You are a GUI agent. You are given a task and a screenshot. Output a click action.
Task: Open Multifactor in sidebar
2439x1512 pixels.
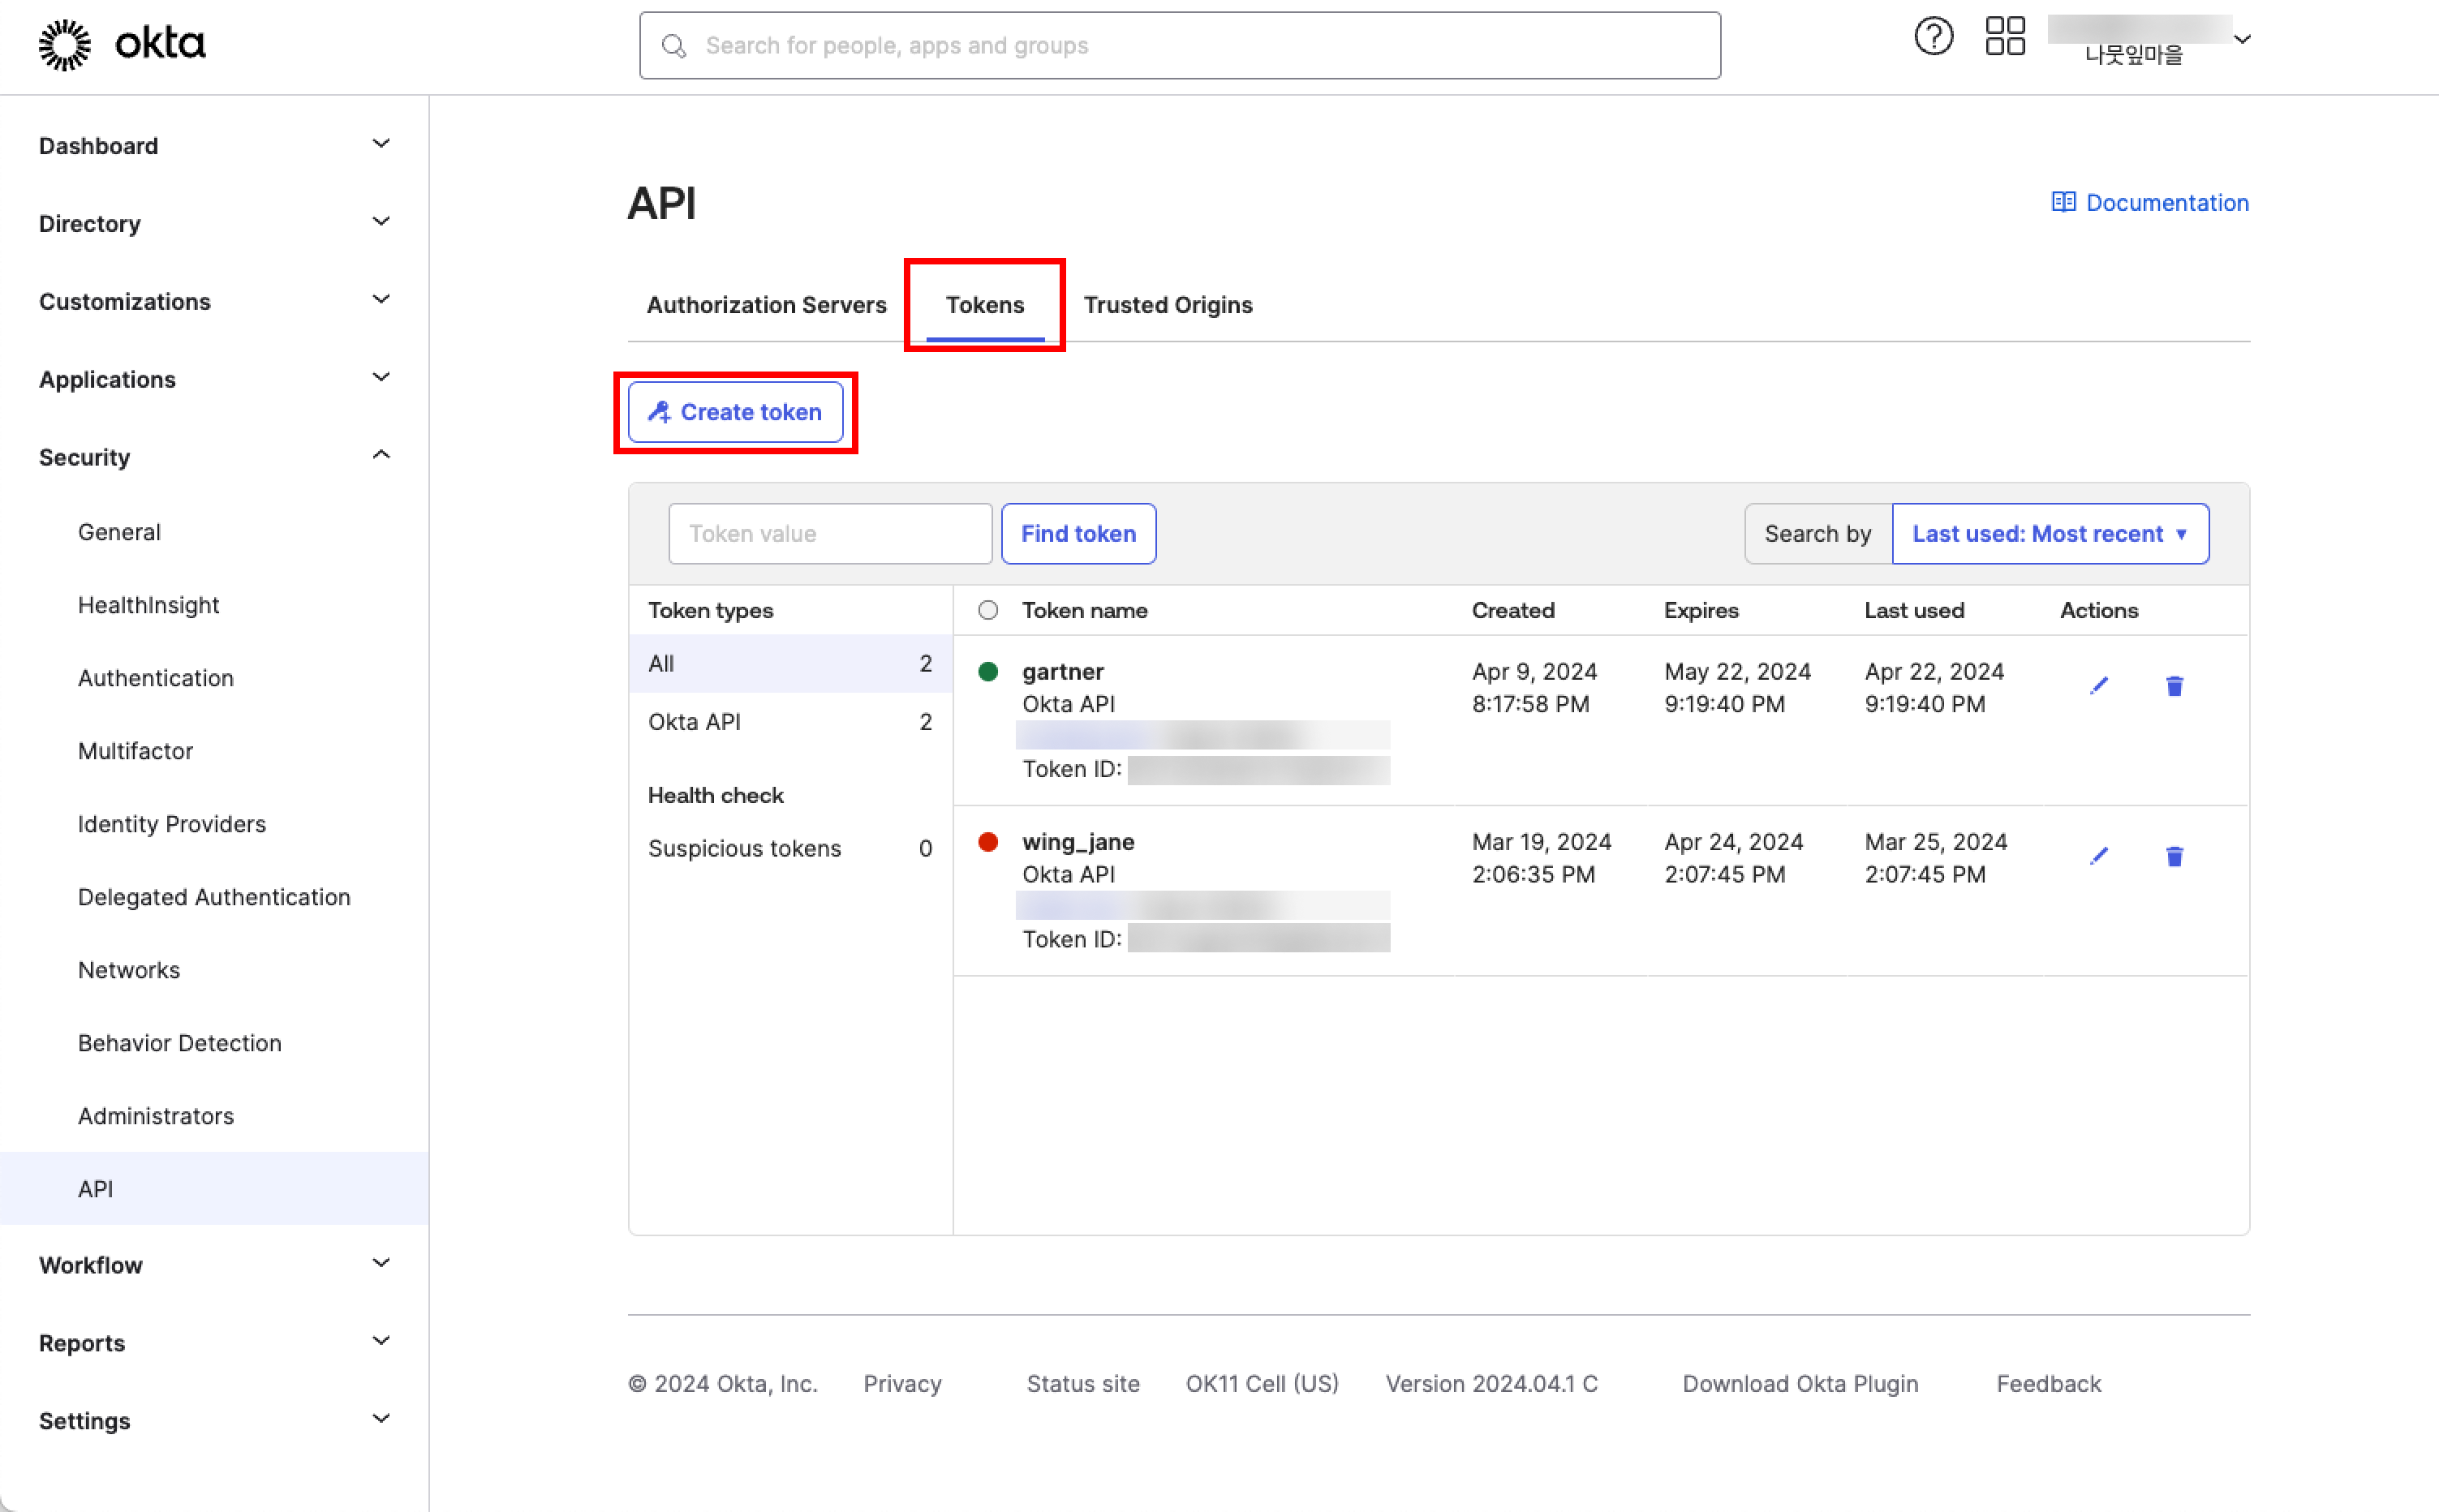(135, 751)
